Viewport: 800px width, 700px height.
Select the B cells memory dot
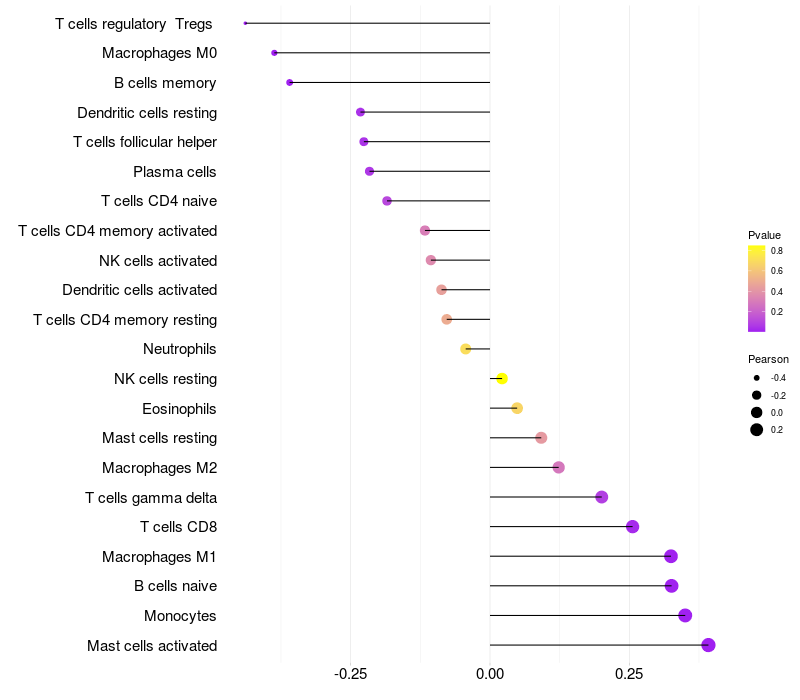click(290, 82)
